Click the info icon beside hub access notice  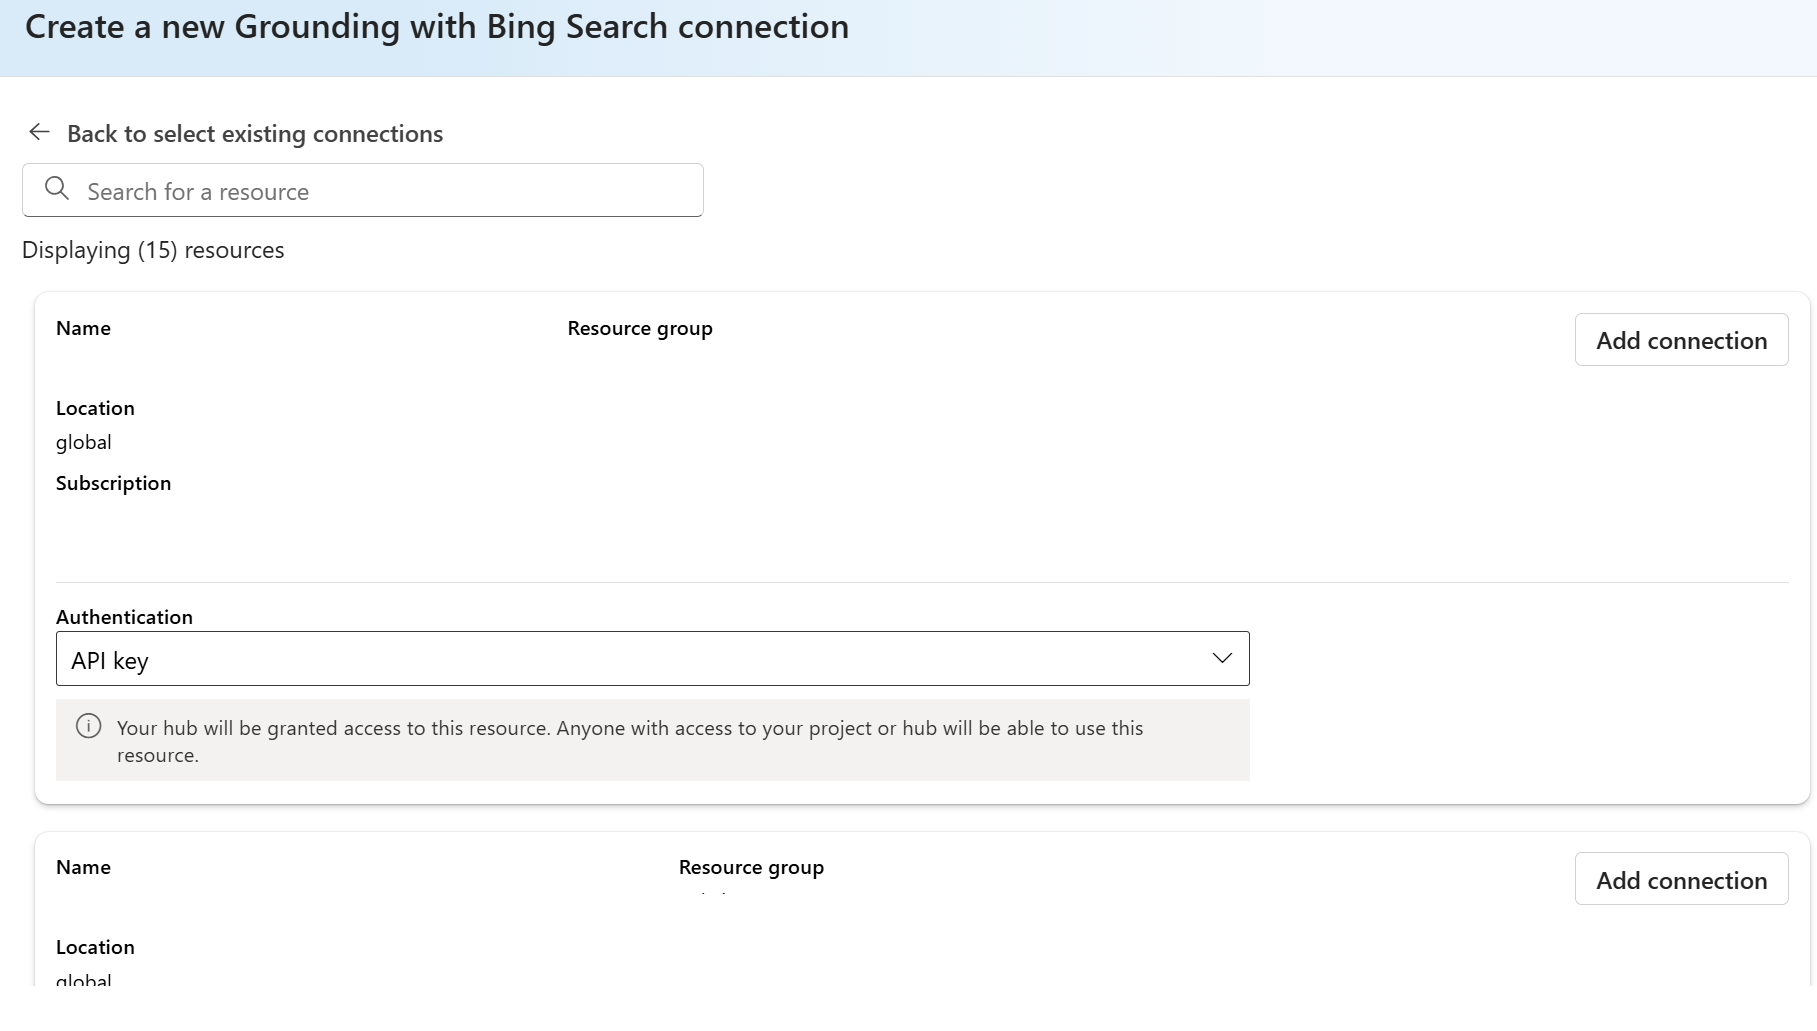(89, 727)
